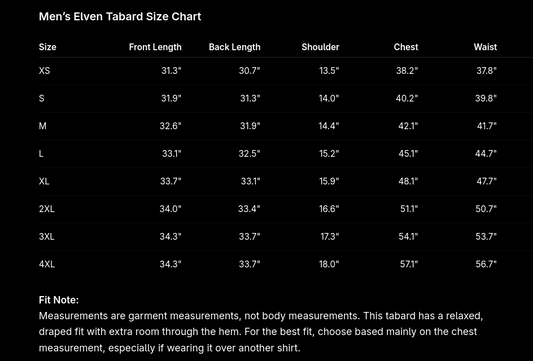Select the 3XL size row label
This screenshot has width=533, height=361.
(x=47, y=237)
